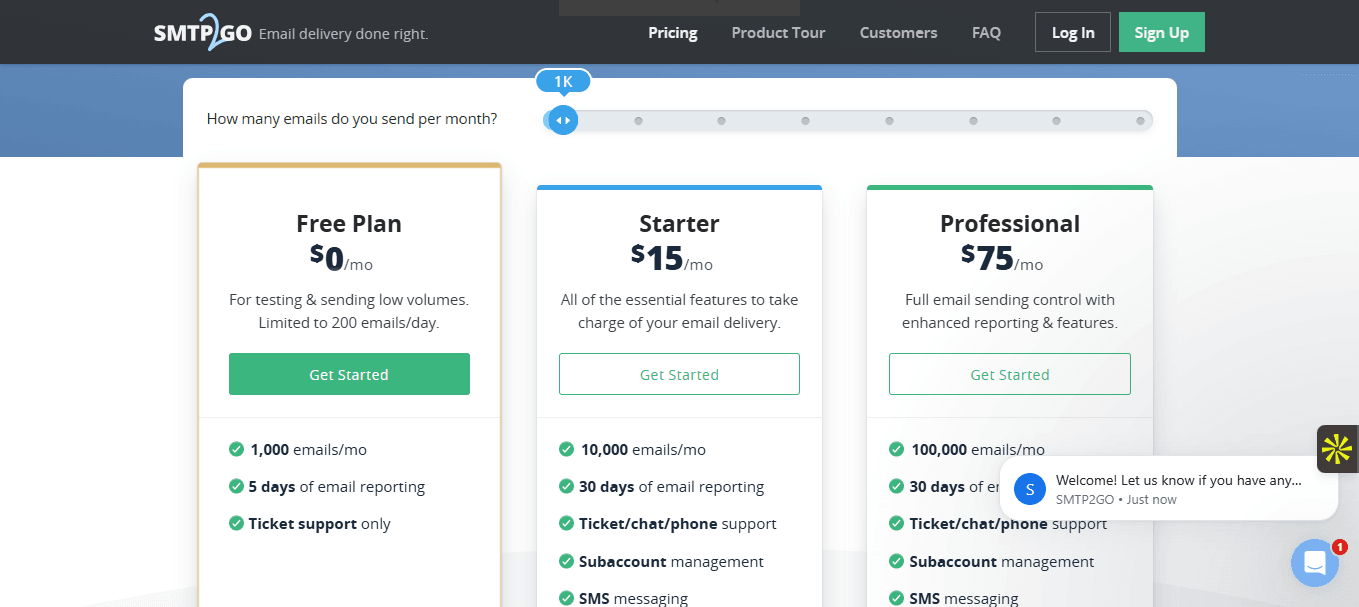The height and width of the screenshot is (607, 1359).
Task: Click checkmark beside Starter 10,000 emails/mo
Action: click(566, 450)
